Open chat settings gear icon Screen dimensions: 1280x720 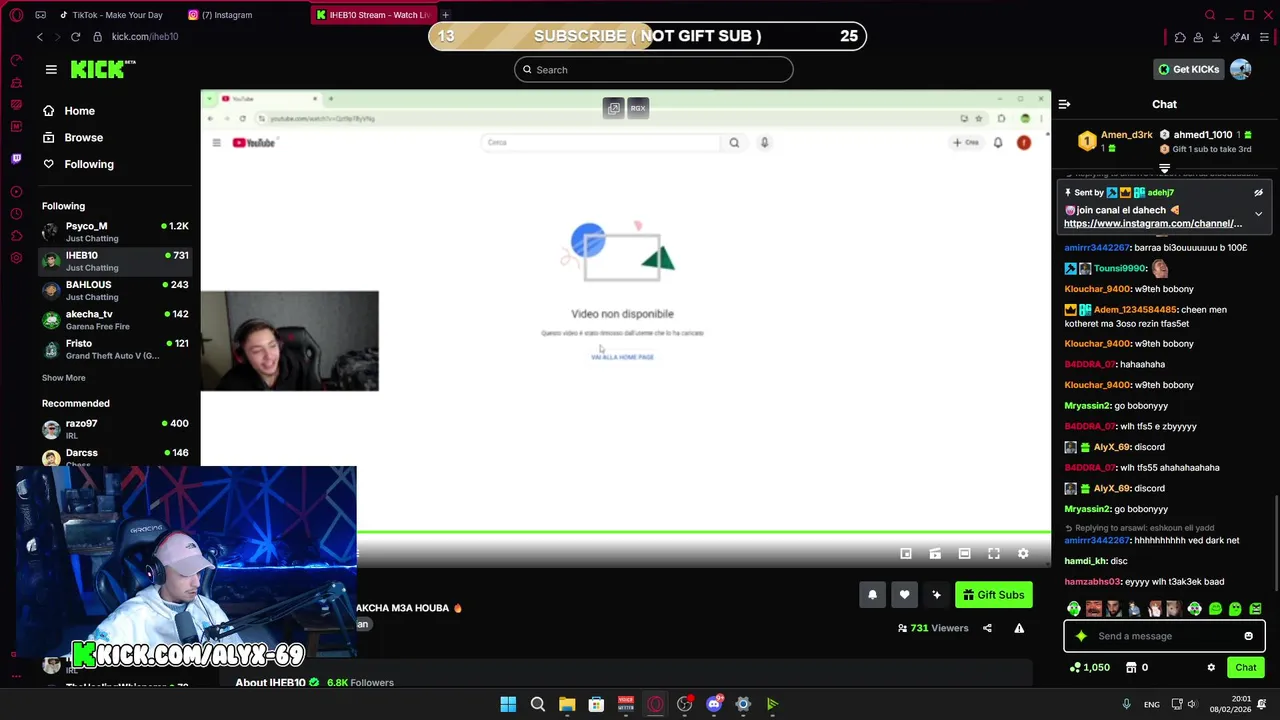click(x=1211, y=667)
